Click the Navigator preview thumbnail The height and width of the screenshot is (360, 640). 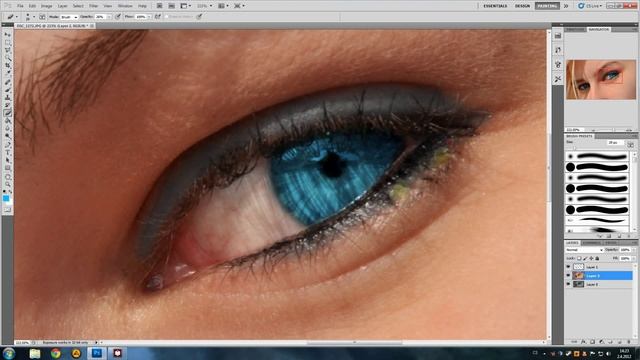pos(601,80)
